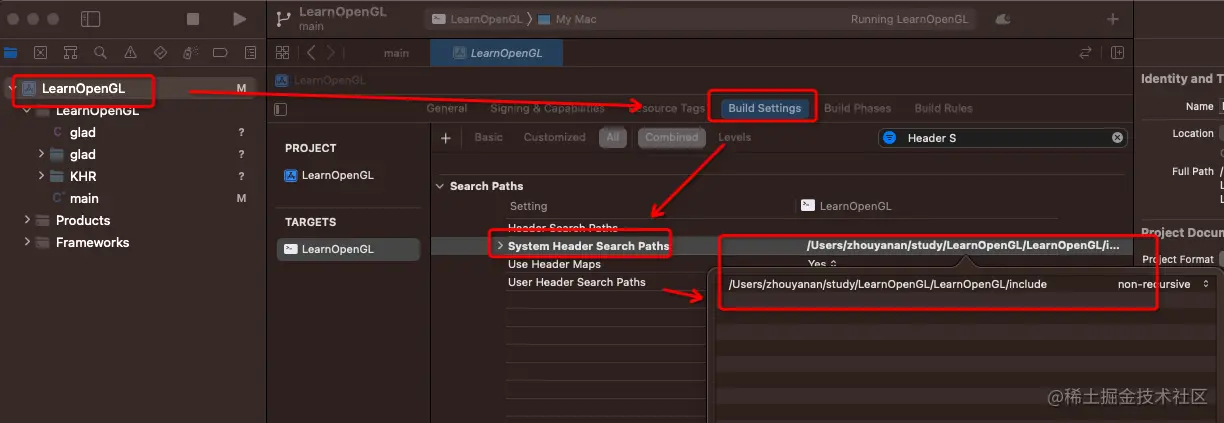Go back with the left chevron
This screenshot has width=1224, height=423.
pyautogui.click(x=311, y=53)
